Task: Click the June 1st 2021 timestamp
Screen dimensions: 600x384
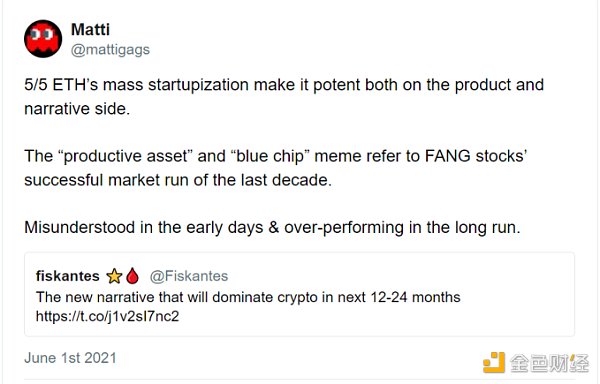Action: click(70, 358)
